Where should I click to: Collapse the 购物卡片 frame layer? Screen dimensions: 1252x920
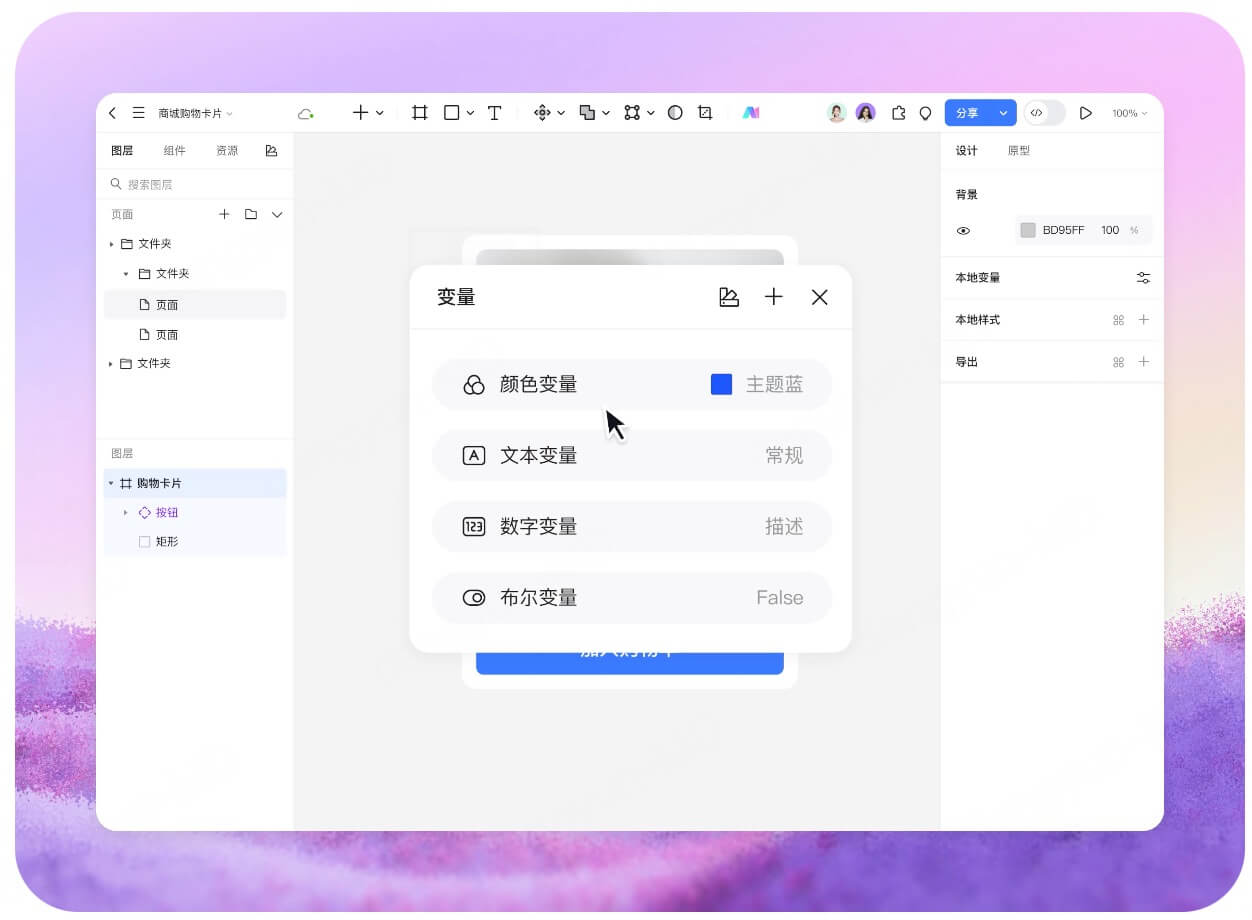pyautogui.click(x=111, y=484)
